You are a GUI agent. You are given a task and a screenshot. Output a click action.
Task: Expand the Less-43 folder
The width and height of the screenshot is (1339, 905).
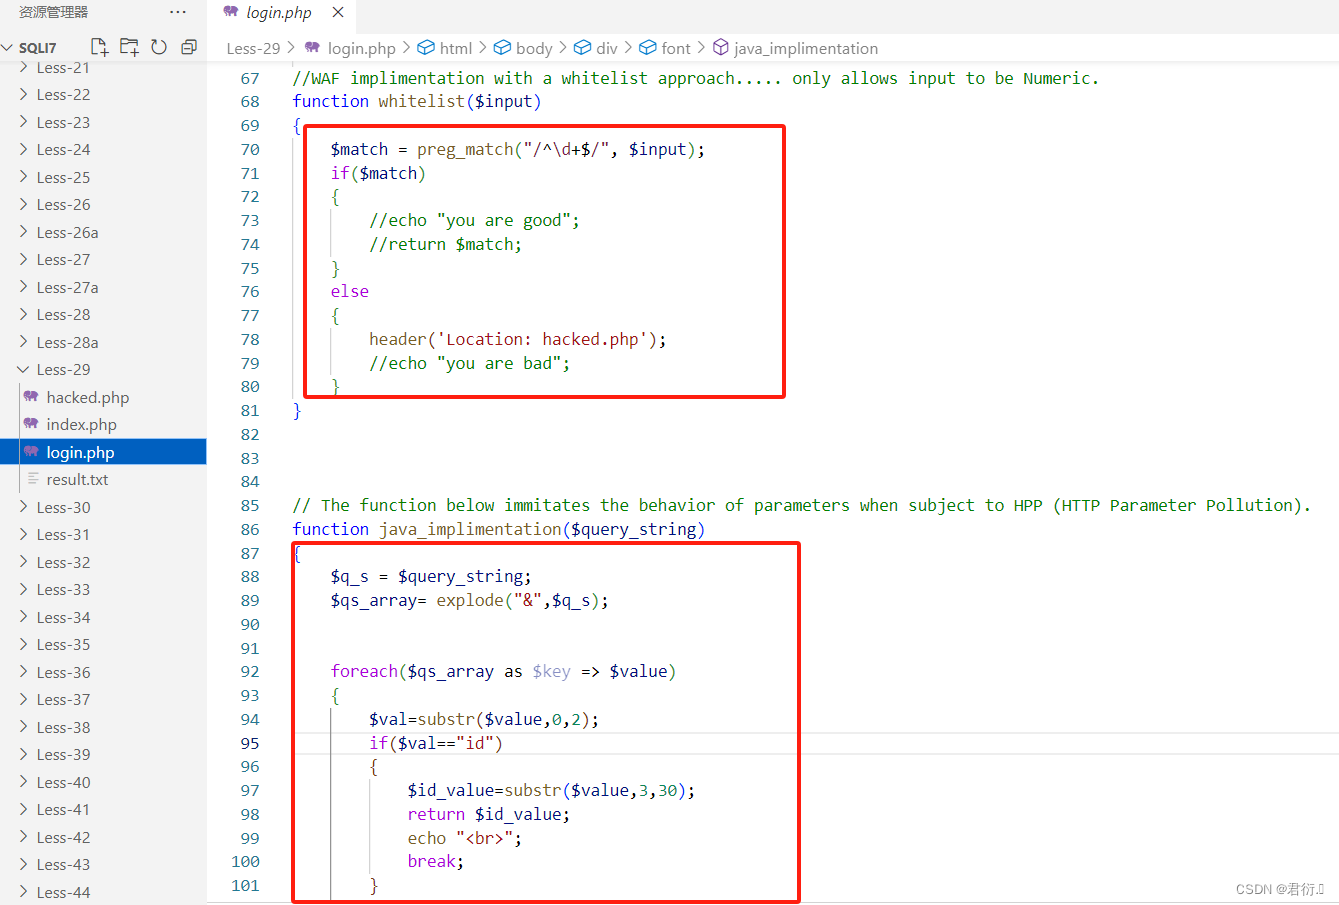coord(64,864)
